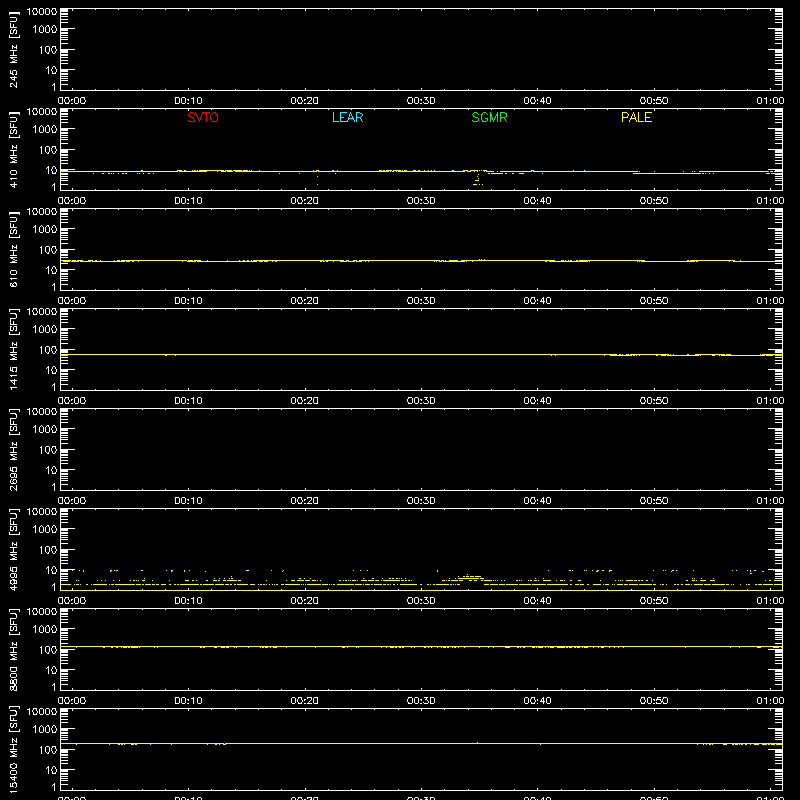This screenshot has width=800, height=800.
Task: Click the yellow PALE station label
Action: click(x=636, y=117)
